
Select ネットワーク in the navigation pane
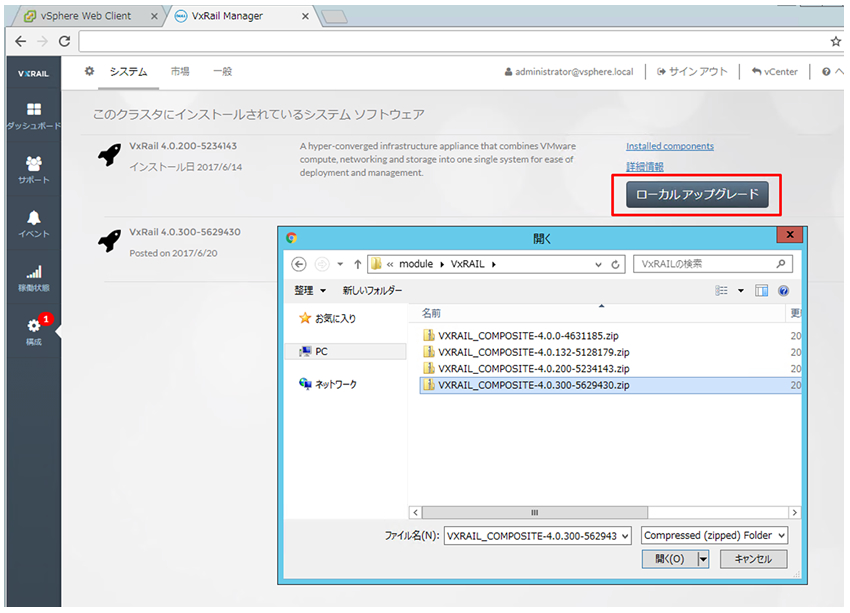328,384
